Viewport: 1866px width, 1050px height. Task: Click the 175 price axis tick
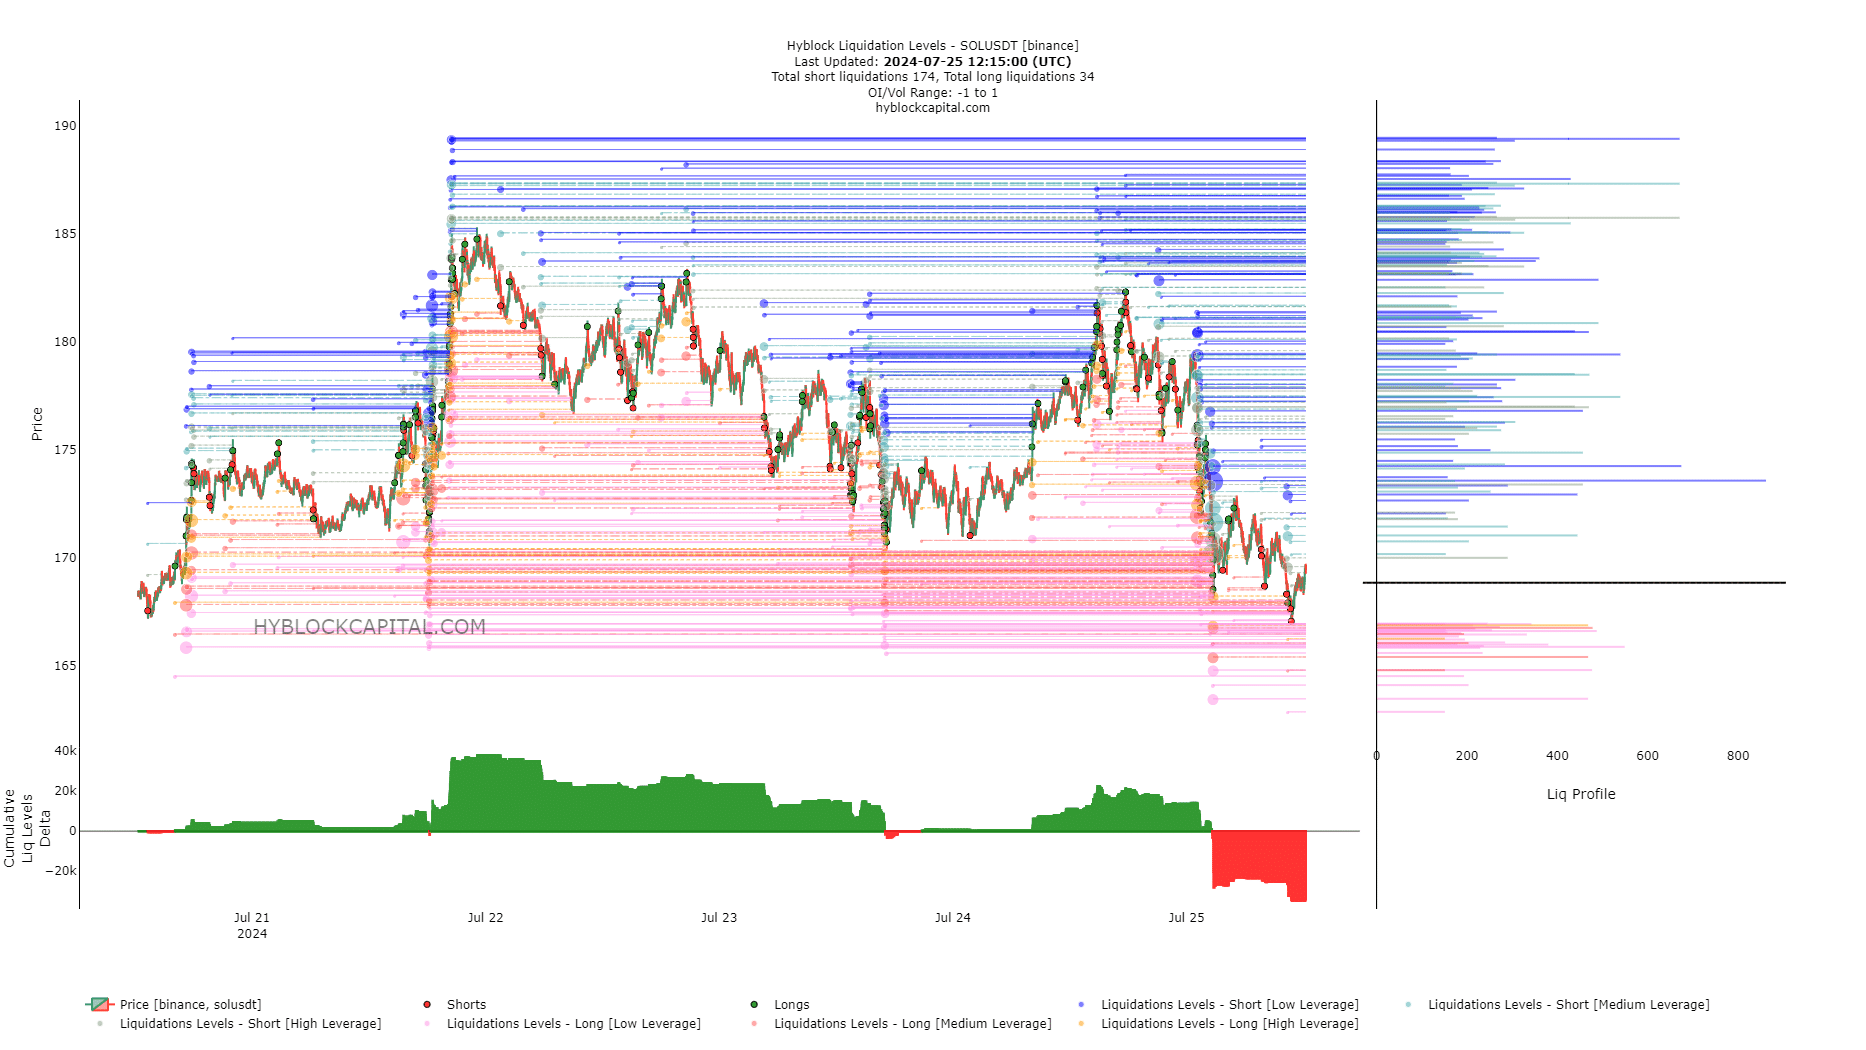pos(65,450)
